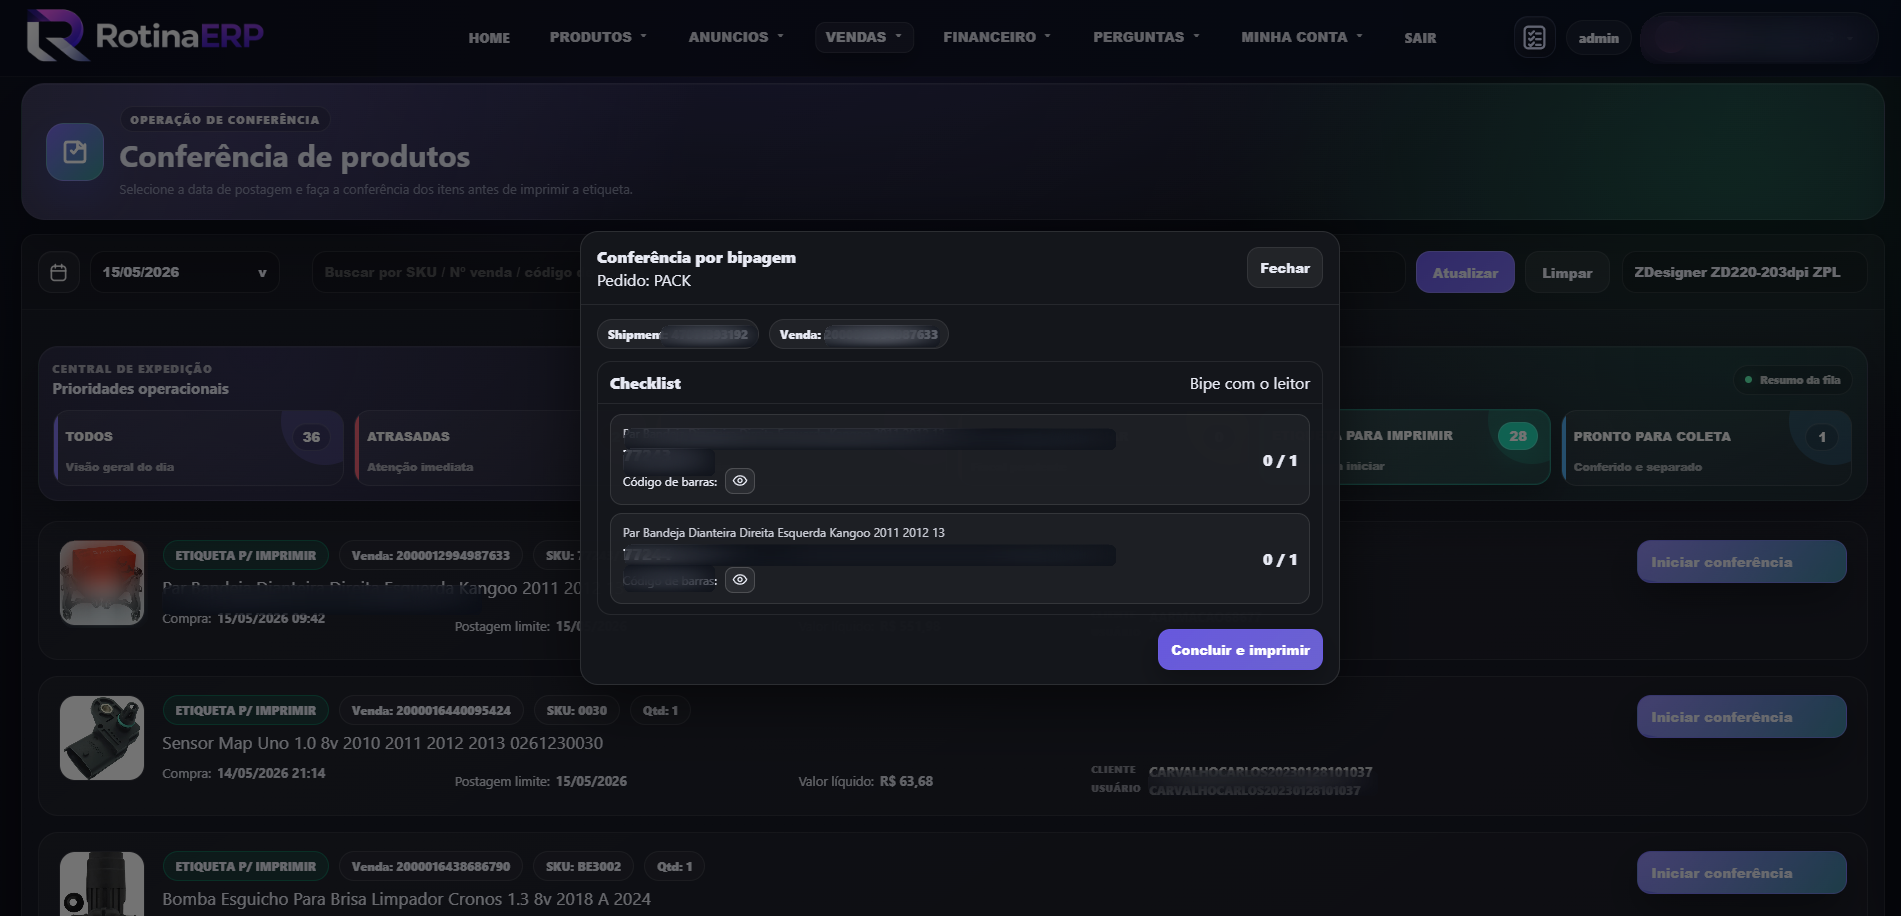1901x916 pixels.
Task: Click the Limpar button
Action: 1567,272
